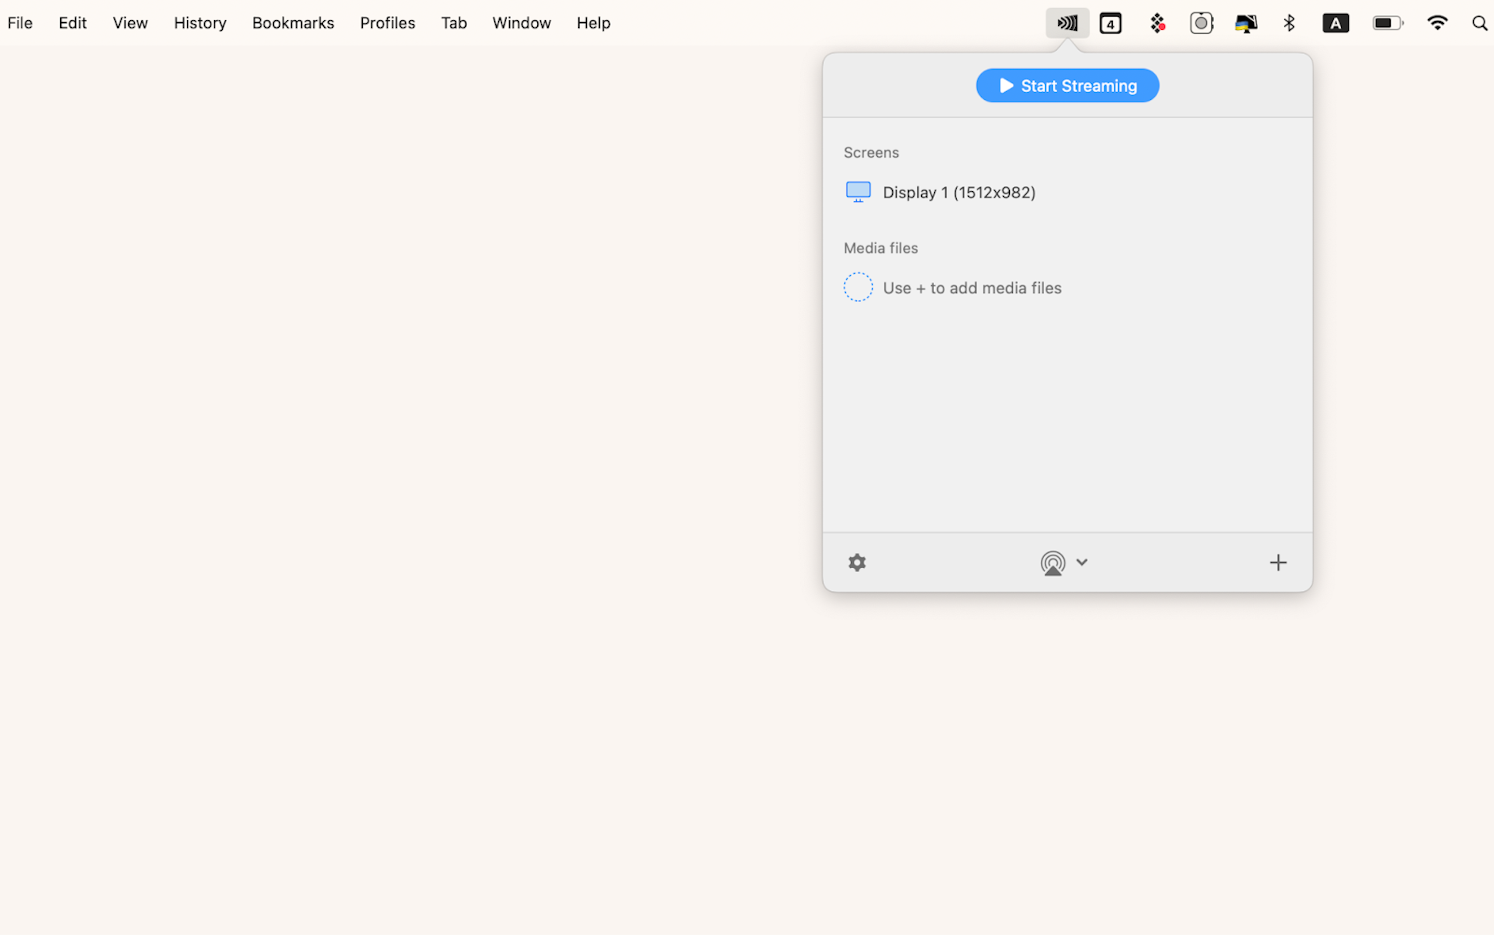Click the screen capture icon in menu bar
The width and height of the screenshot is (1494, 935).
tap(1201, 23)
